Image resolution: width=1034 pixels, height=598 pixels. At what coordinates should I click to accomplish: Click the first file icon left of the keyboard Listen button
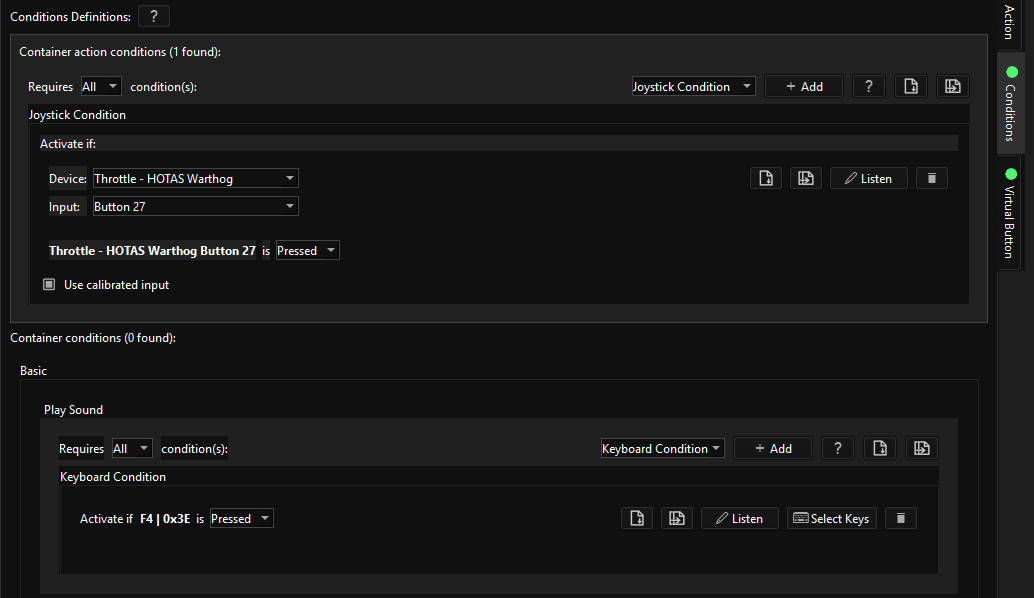[637, 518]
